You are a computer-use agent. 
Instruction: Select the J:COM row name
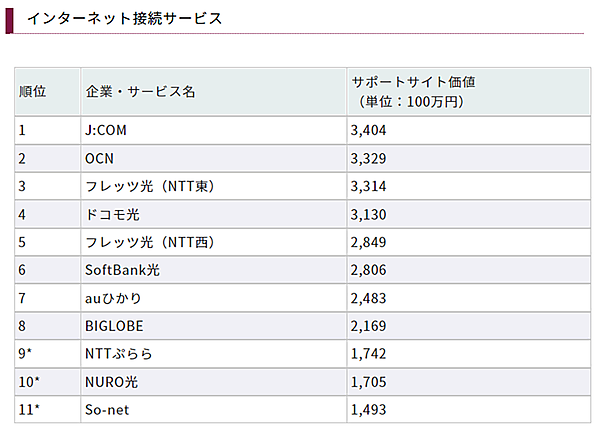coord(106,131)
